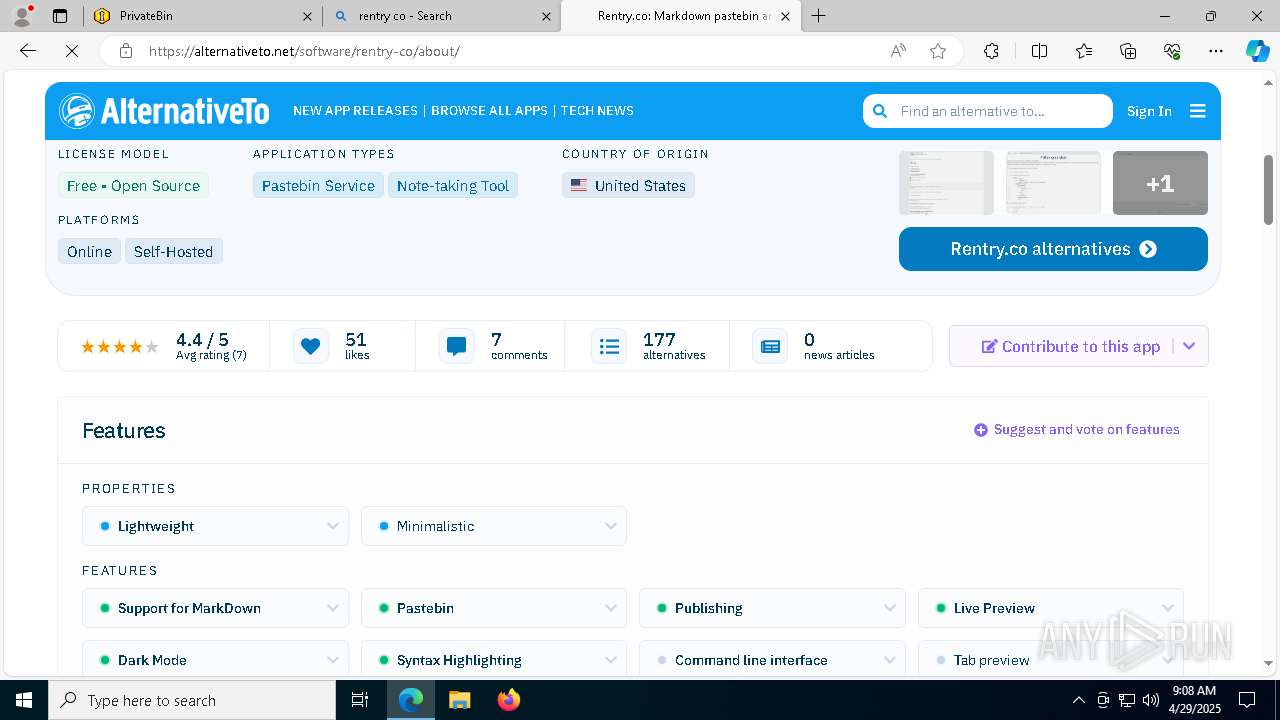Expand the Lightweight property
1280x720 pixels.
[215, 526]
